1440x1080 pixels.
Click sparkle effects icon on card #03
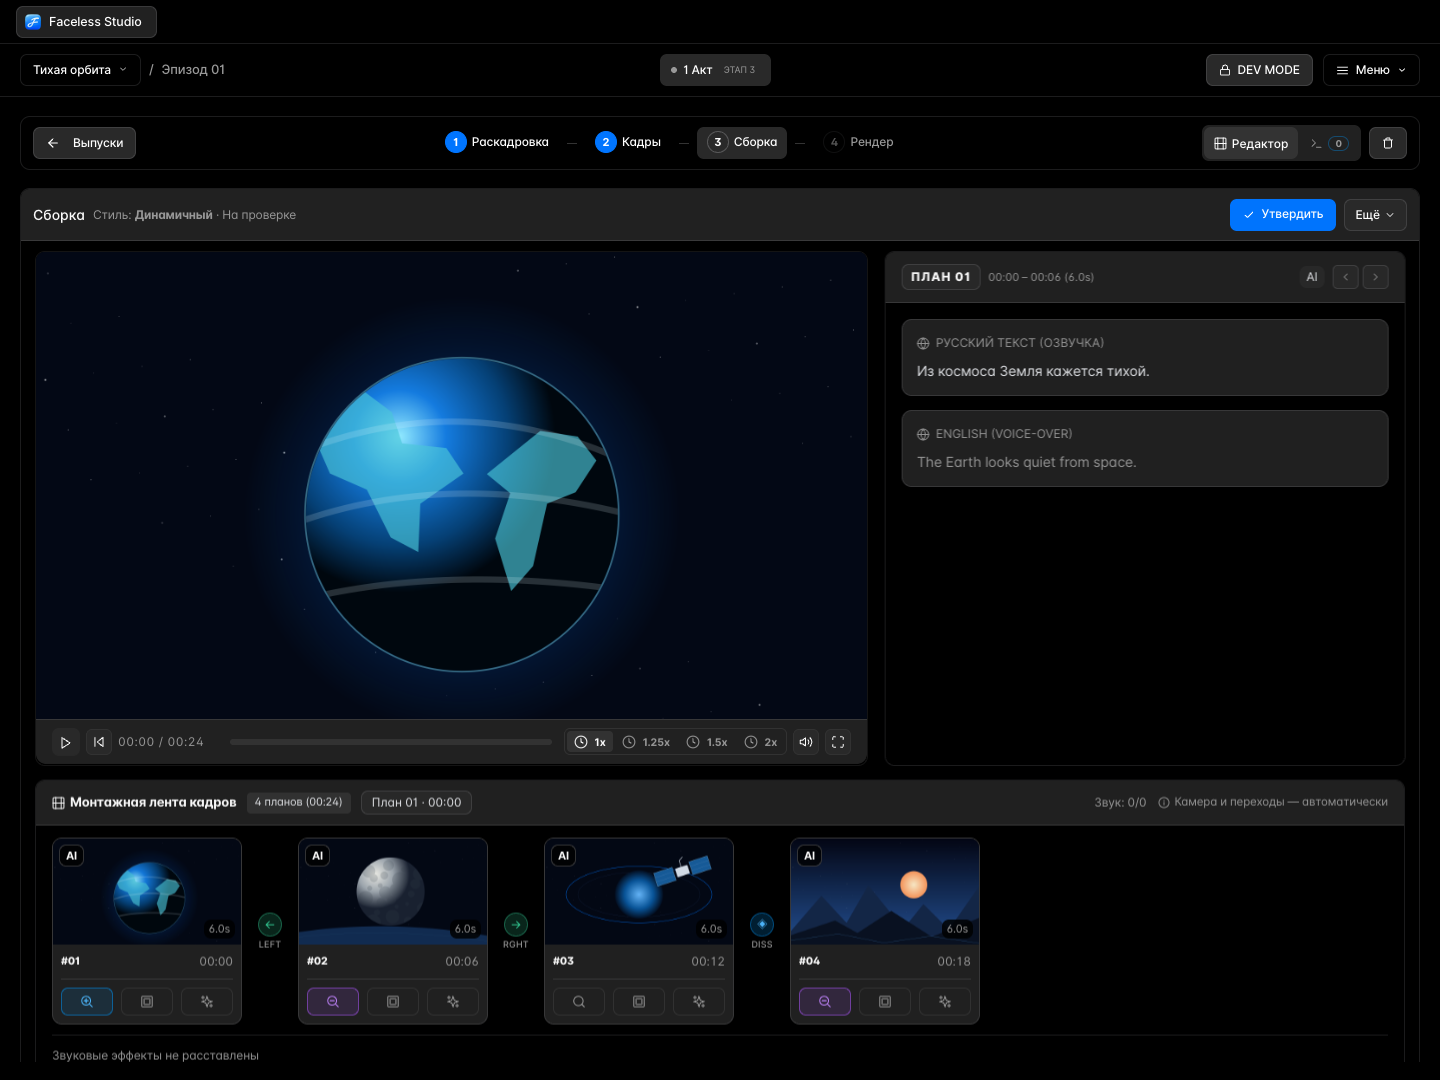tap(699, 1001)
